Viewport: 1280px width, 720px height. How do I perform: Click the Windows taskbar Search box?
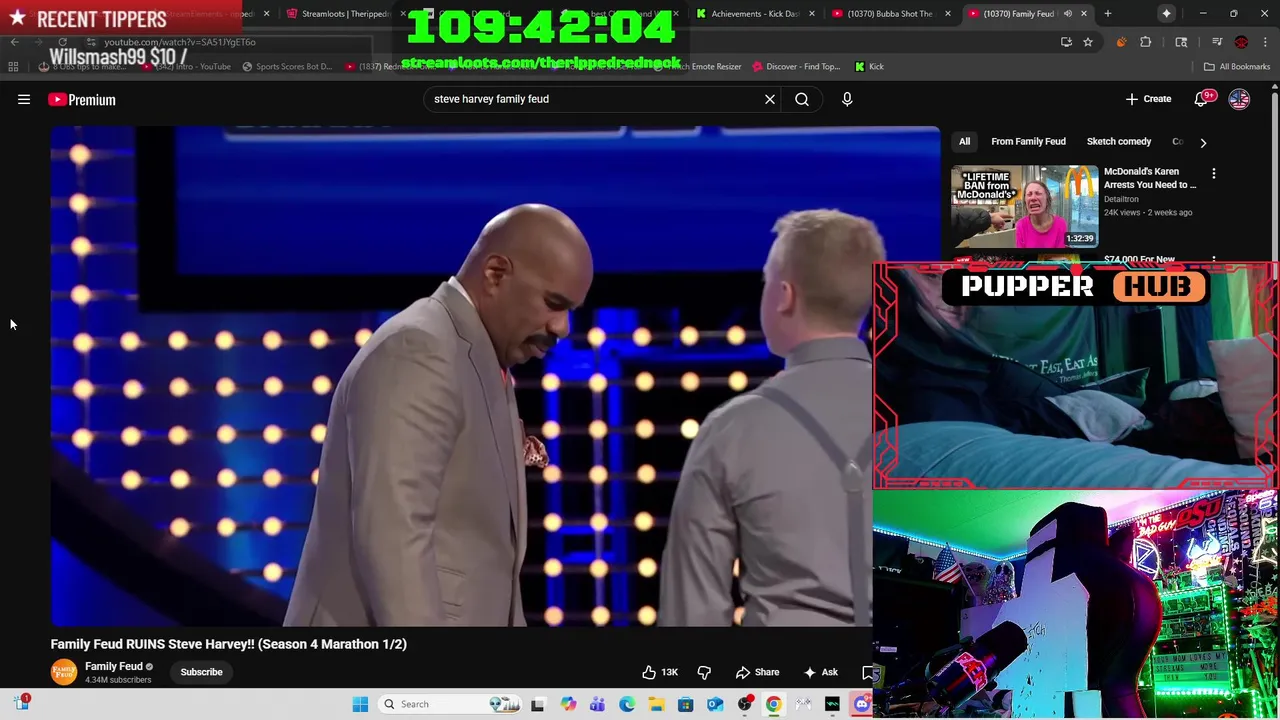pos(448,704)
